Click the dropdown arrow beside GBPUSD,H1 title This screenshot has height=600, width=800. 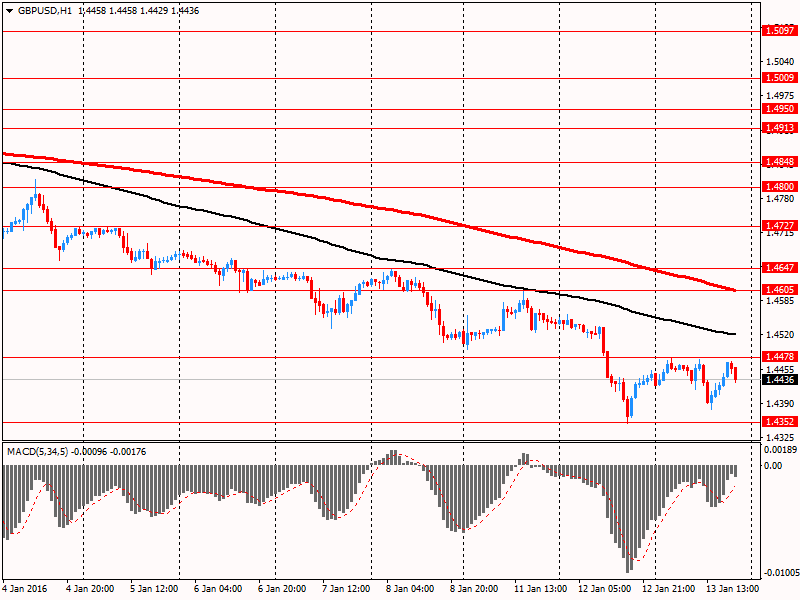click(x=9, y=10)
